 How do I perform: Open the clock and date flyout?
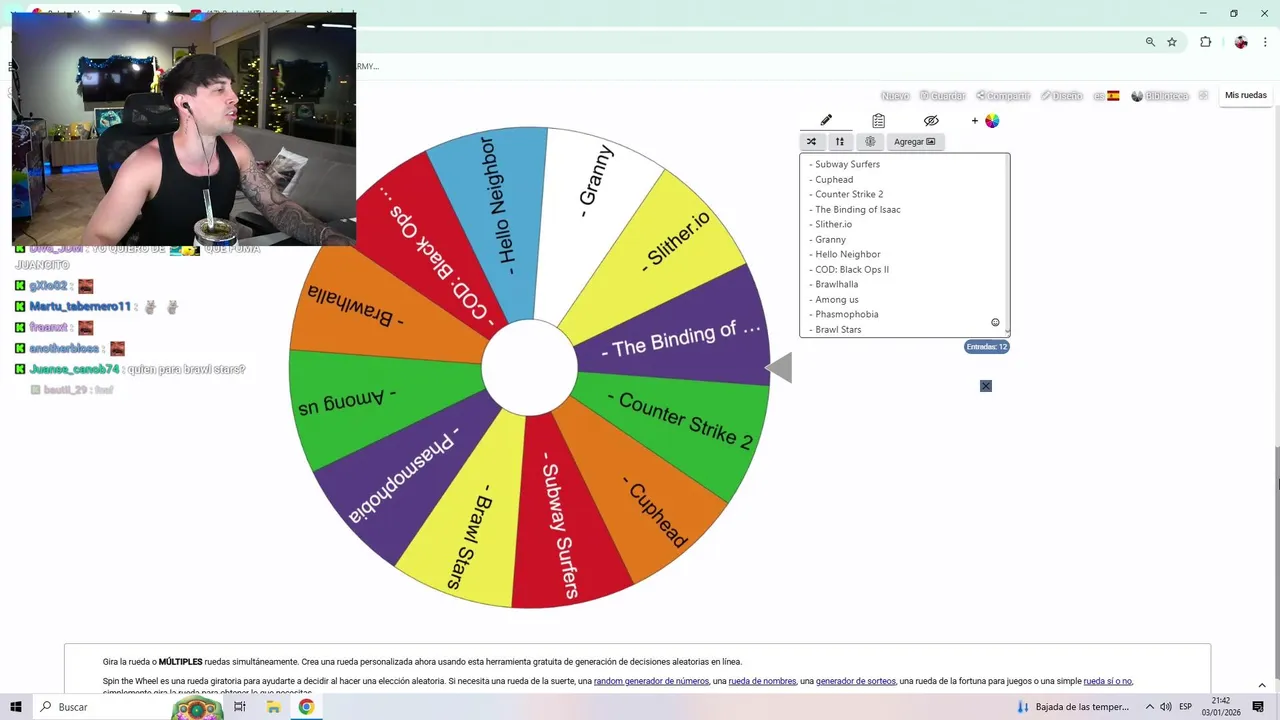[x=1221, y=707]
